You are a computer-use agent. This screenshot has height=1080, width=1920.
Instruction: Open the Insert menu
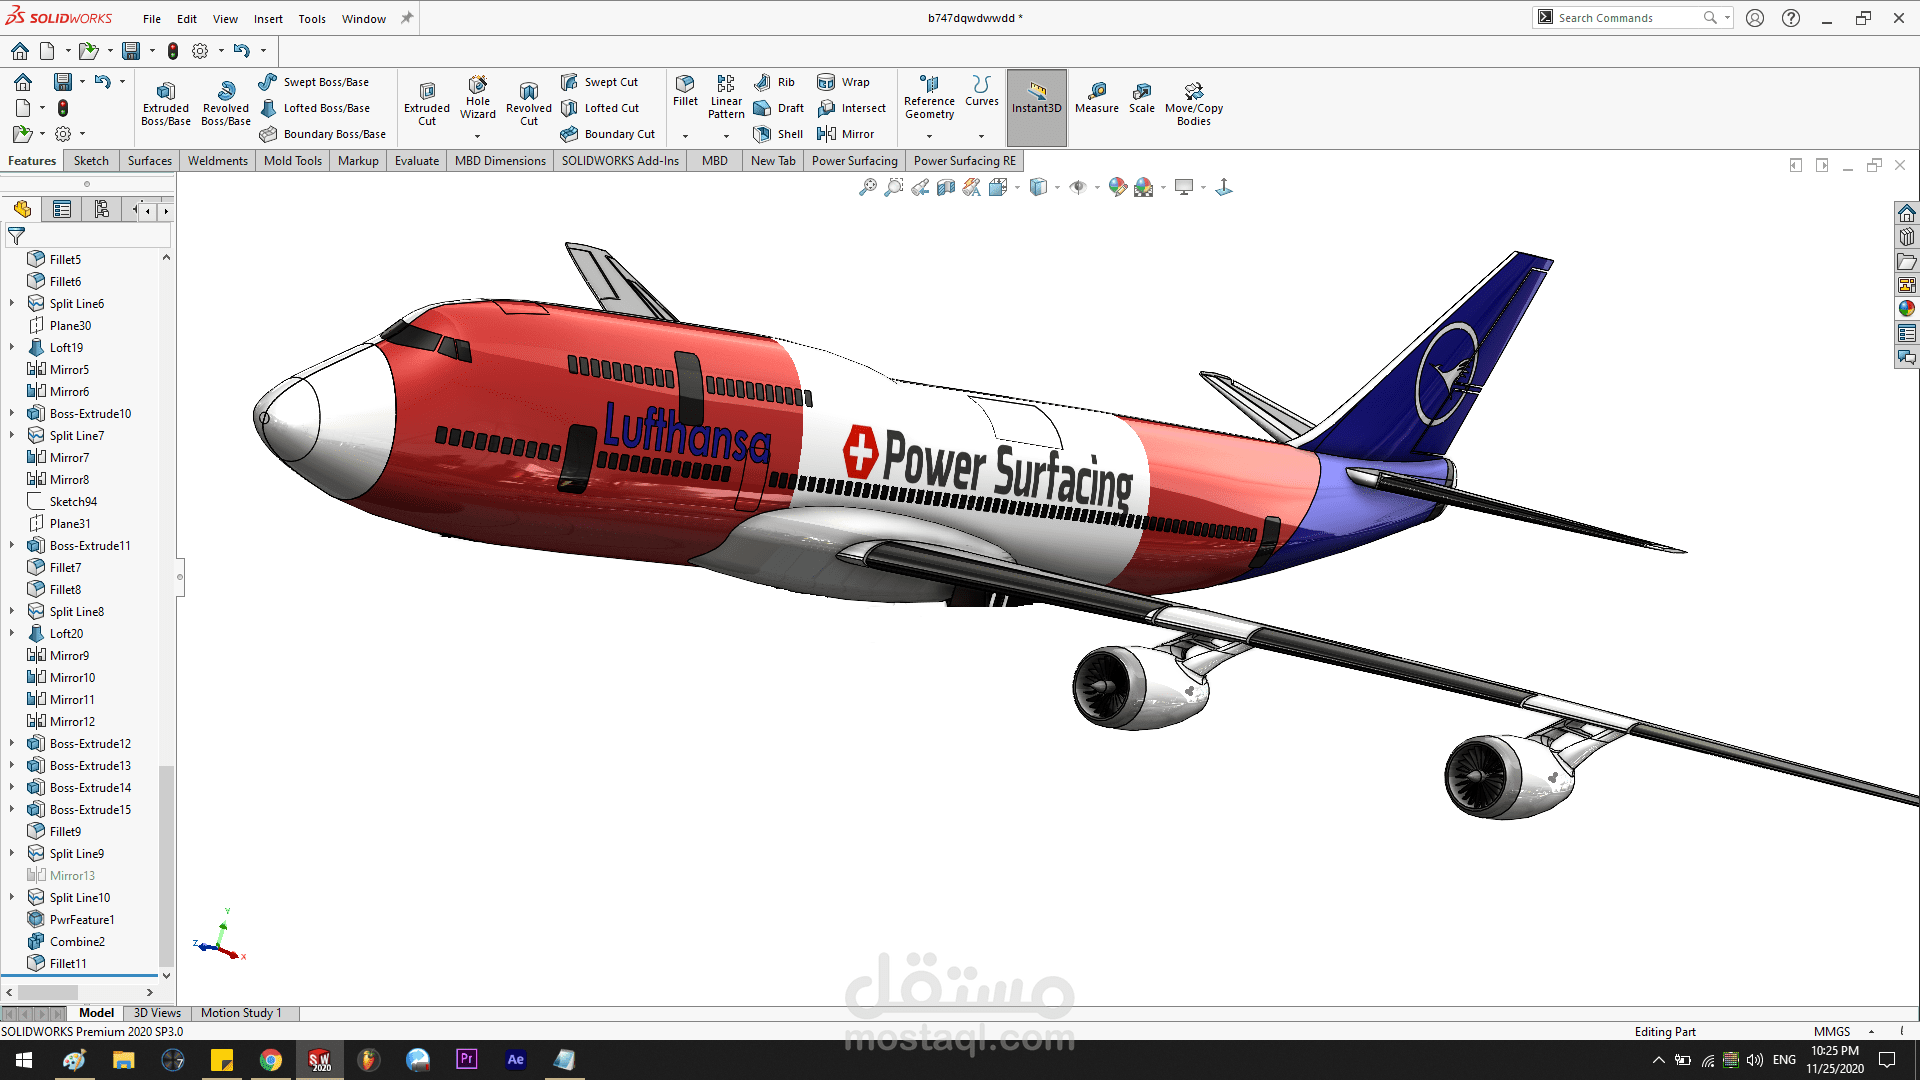(x=267, y=19)
